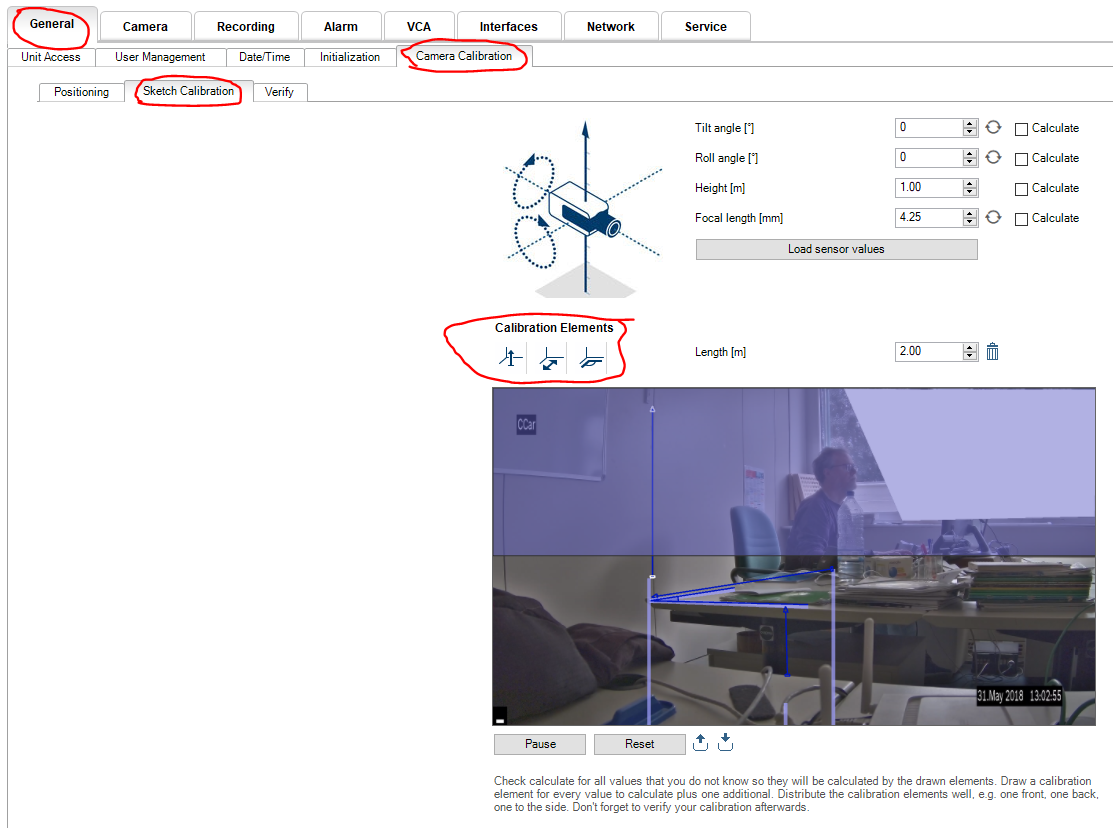
Task: Check the Calculate box for Focal length
Action: [x=1021, y=219]
